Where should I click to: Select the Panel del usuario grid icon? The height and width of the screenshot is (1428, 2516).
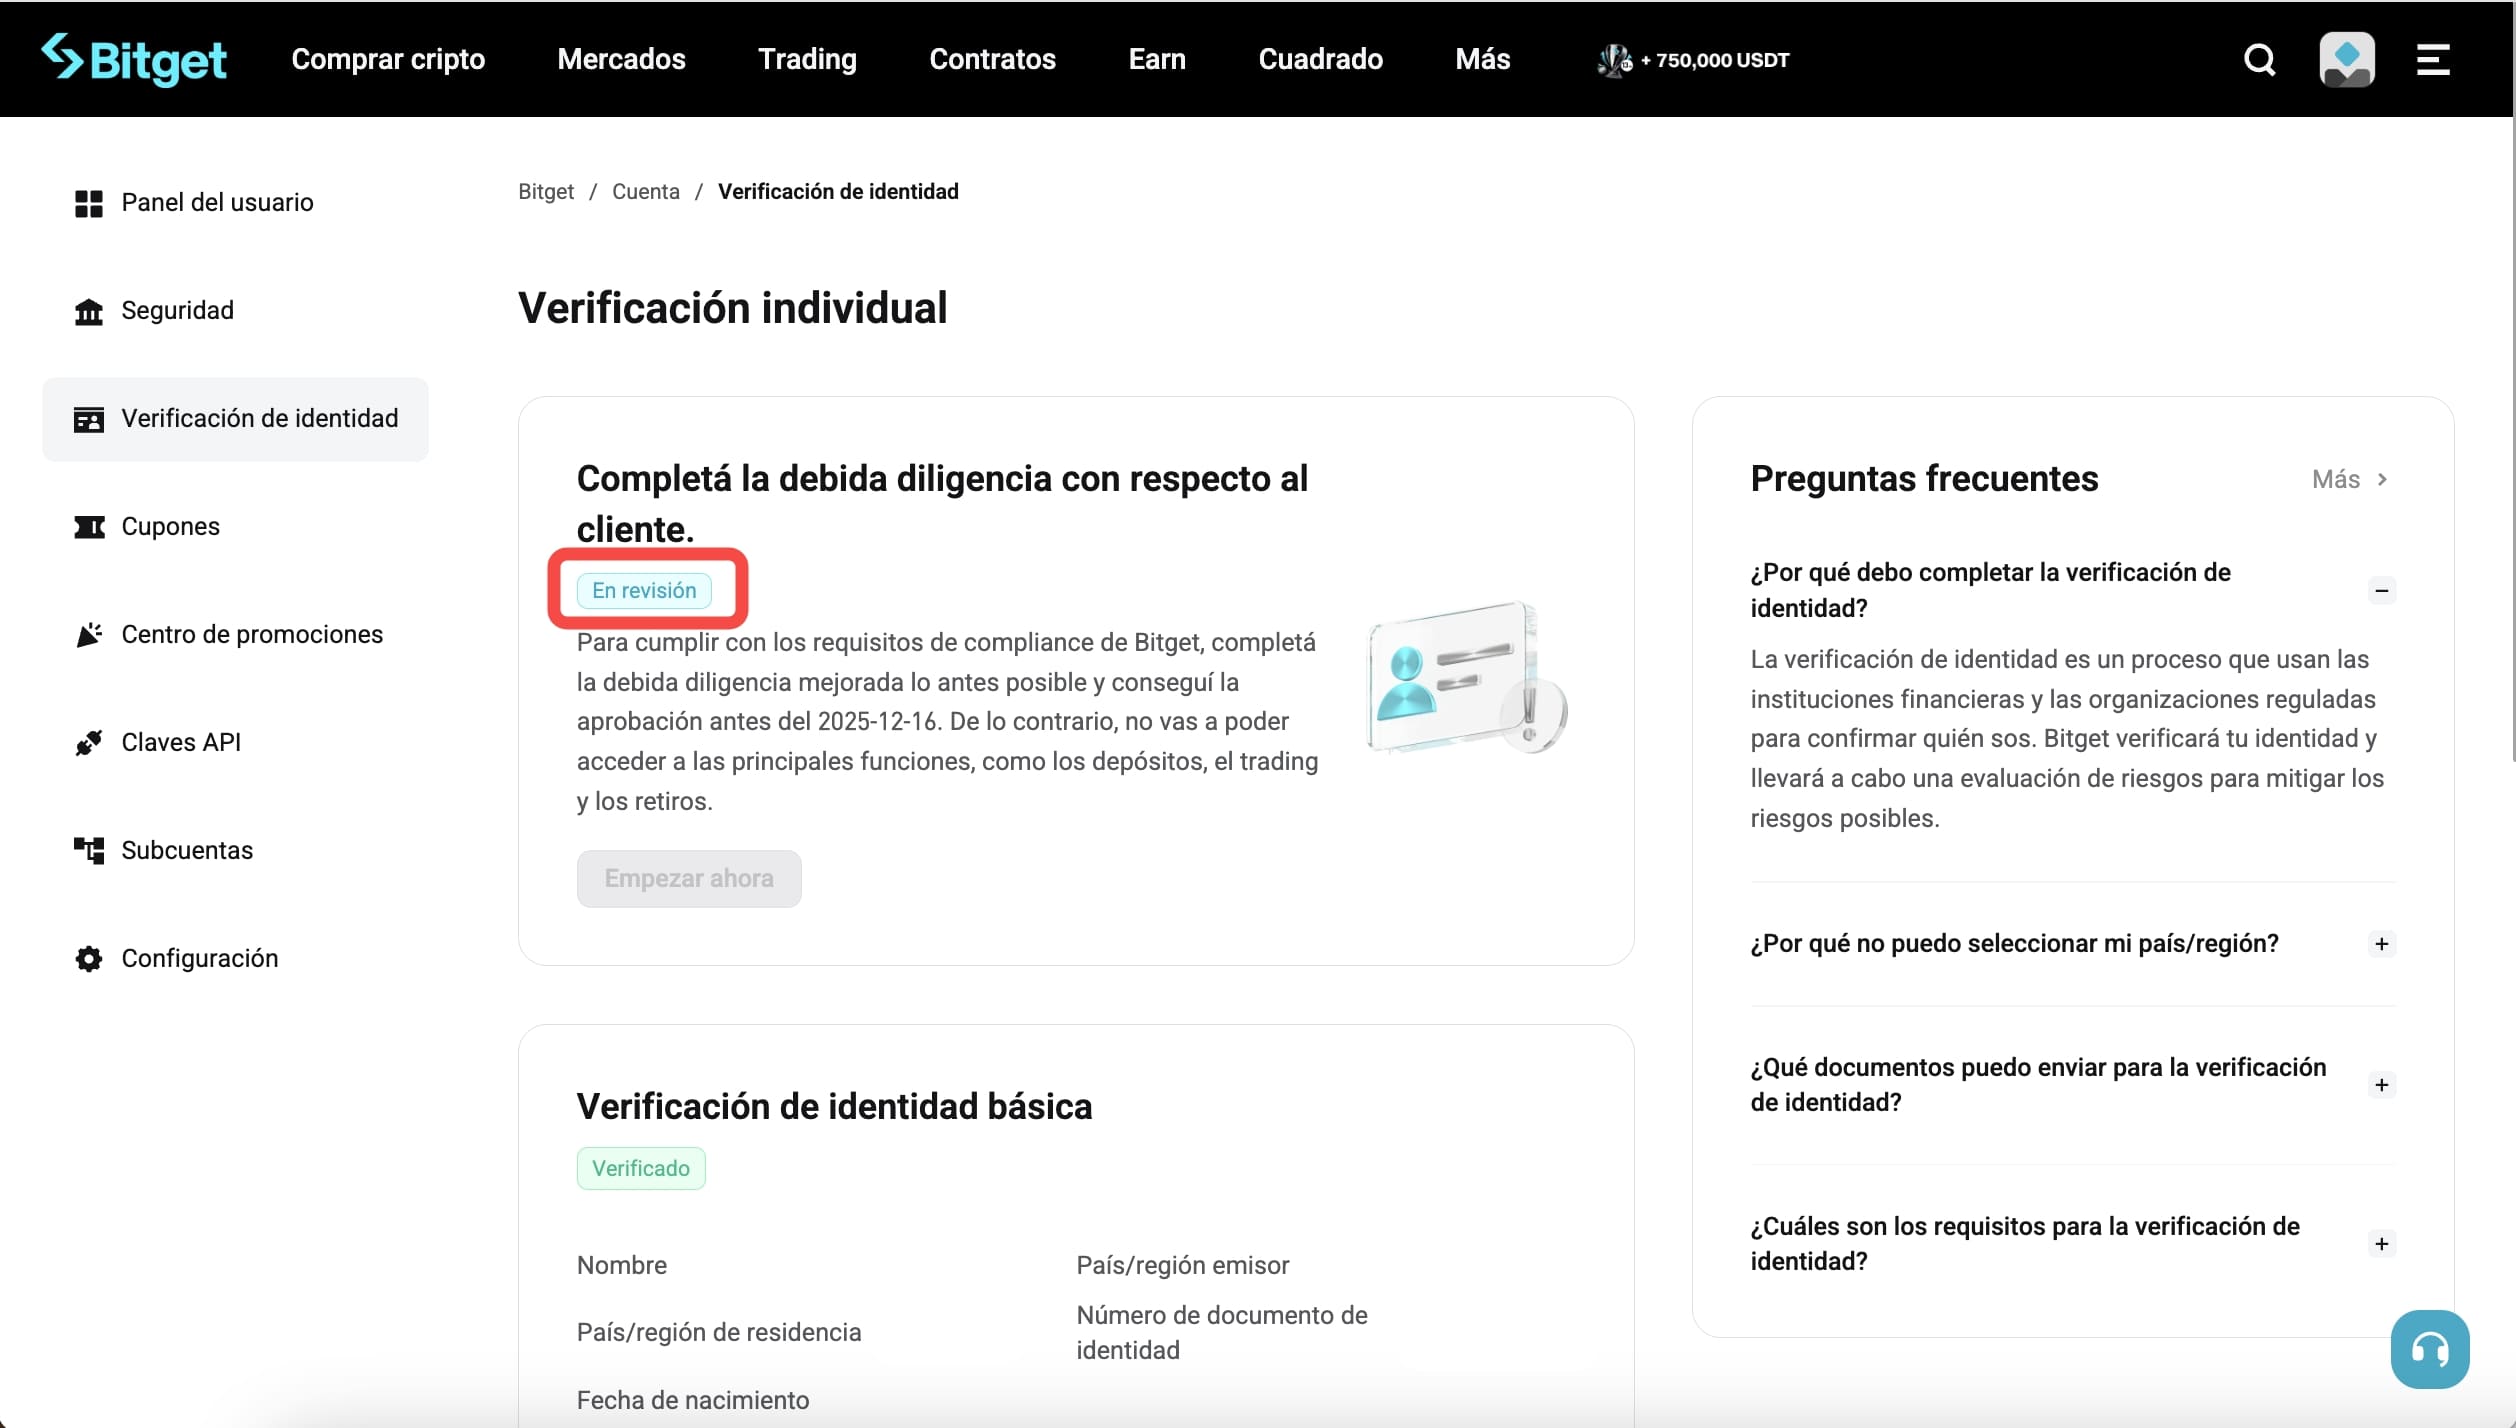89,202
